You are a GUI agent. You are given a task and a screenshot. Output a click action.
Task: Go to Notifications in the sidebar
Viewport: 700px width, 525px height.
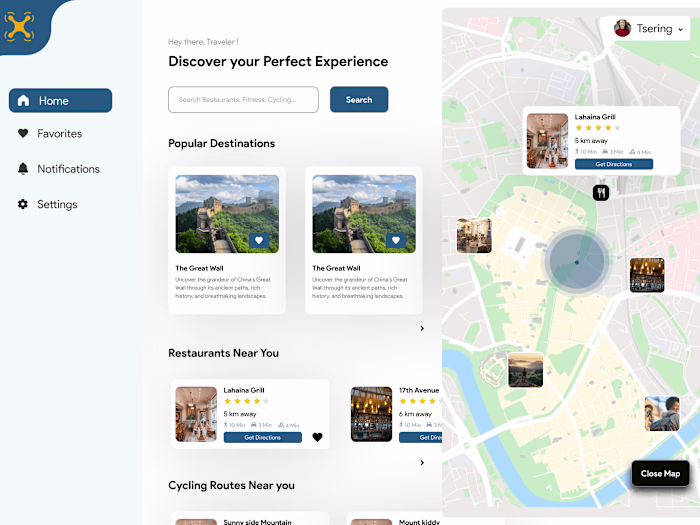pos(58,169)
